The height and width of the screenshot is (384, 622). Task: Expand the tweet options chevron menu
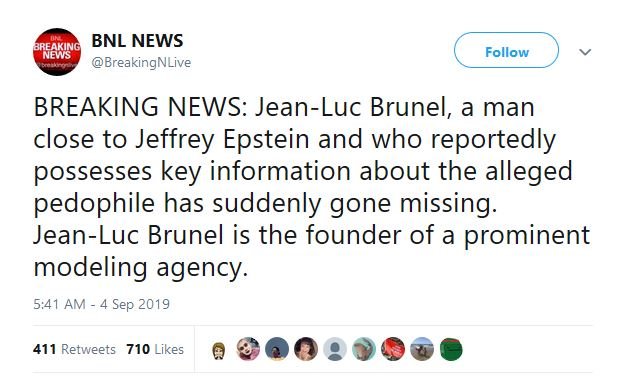(x=585, y=52)
